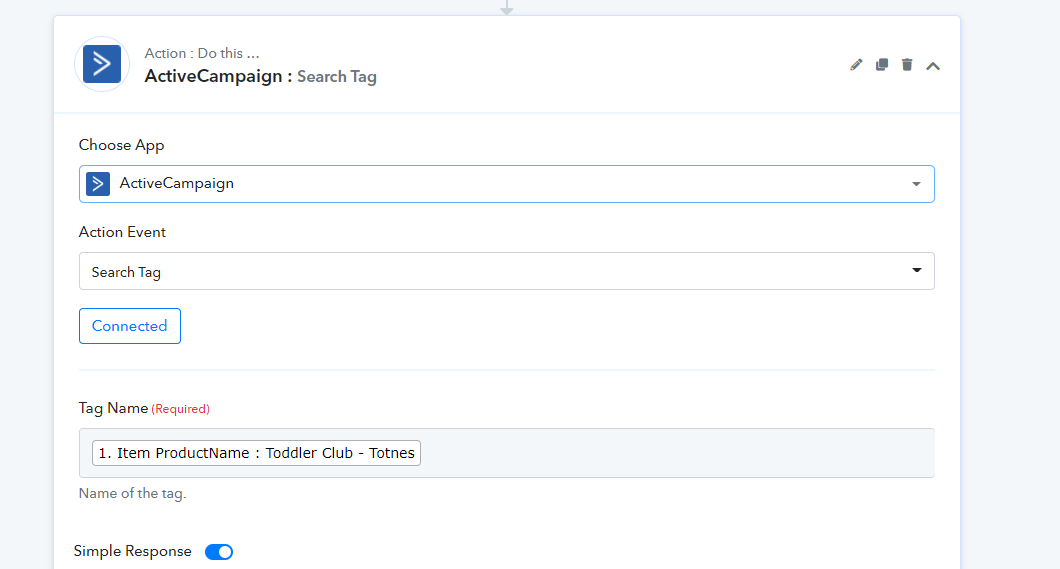This screenshot has height=569, width=1060.
Task: Click the pencil edit icon in the header
Action: (856, 65)
